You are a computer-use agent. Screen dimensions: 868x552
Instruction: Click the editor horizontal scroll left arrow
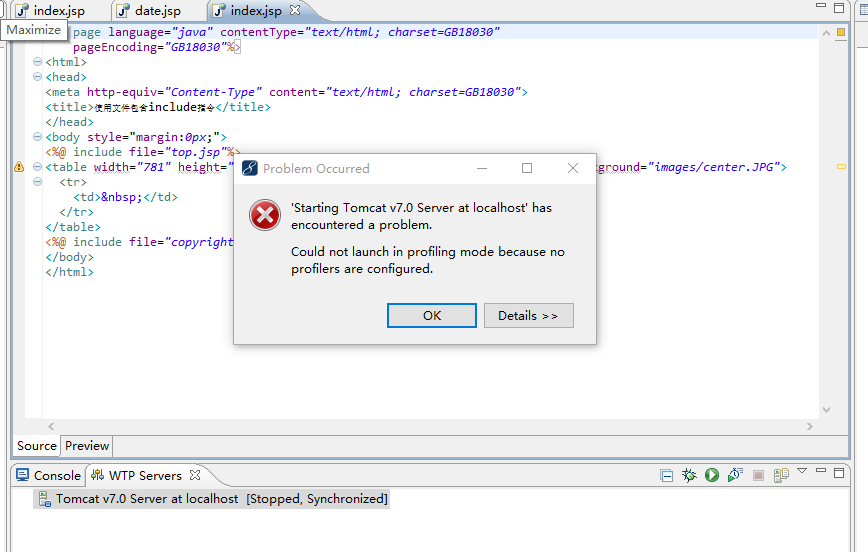(51, 426)
